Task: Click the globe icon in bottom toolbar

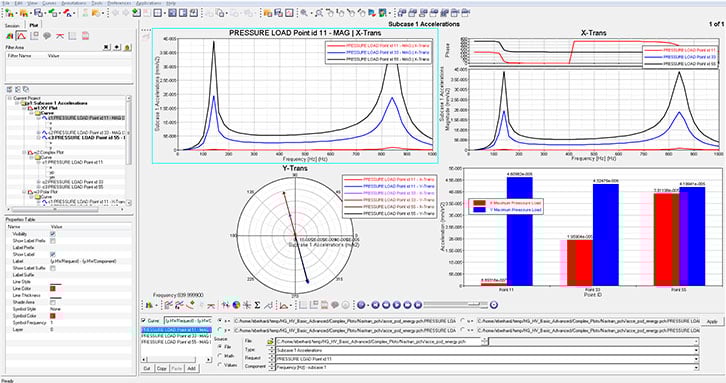Action: 236,305
